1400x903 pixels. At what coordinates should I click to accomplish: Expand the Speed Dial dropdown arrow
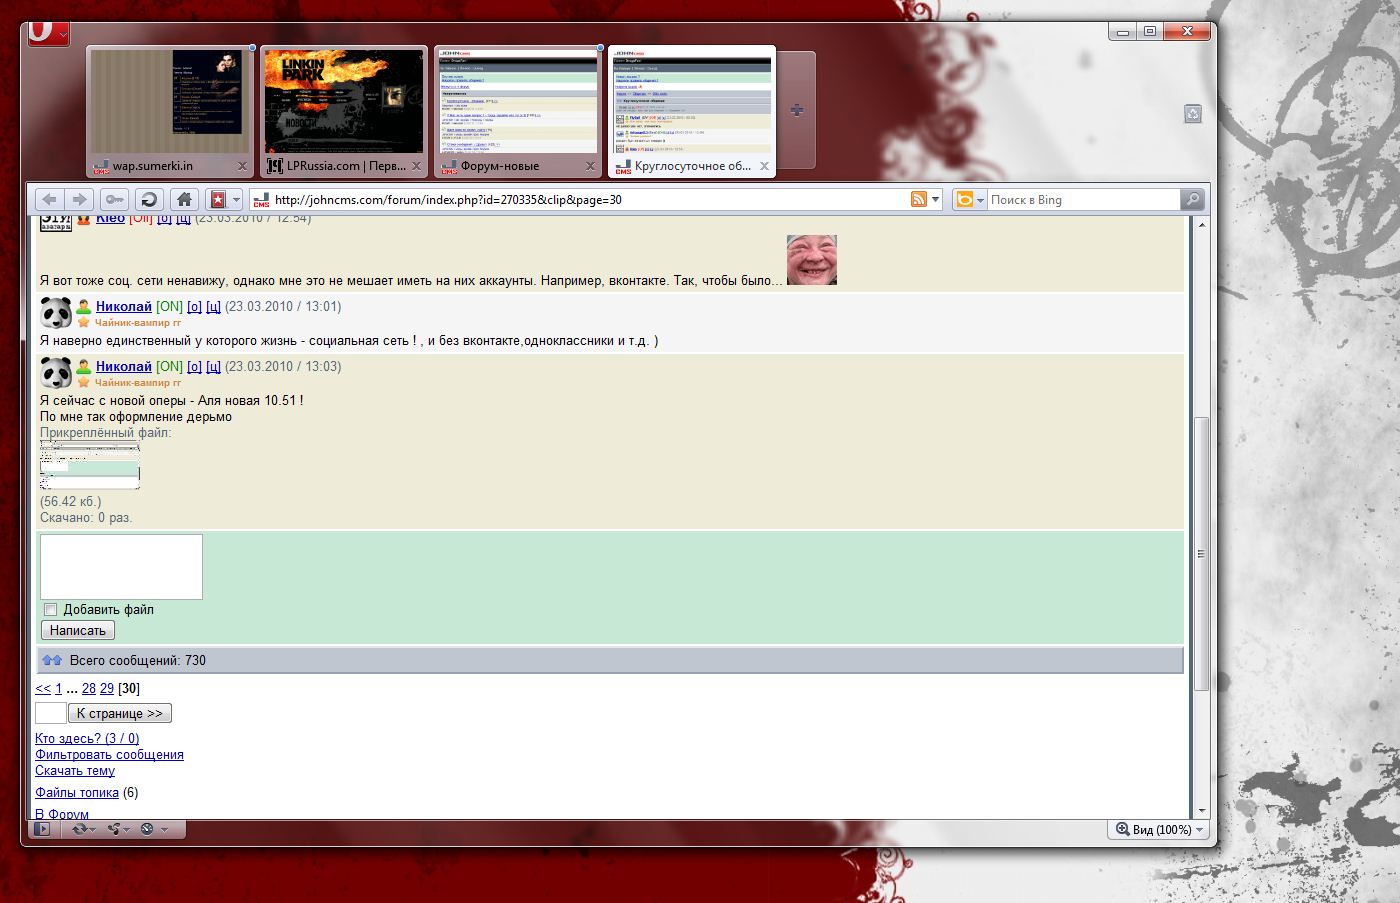tap(237, 199)
